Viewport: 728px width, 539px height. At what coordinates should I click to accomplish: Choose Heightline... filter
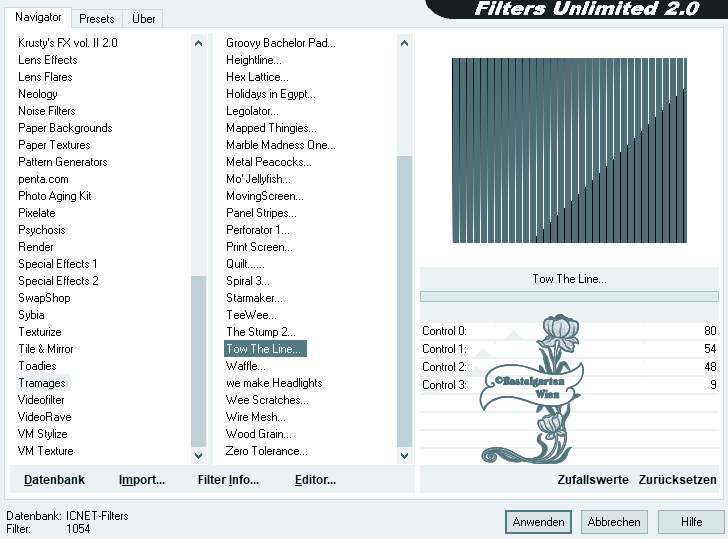tap(254, 60)
